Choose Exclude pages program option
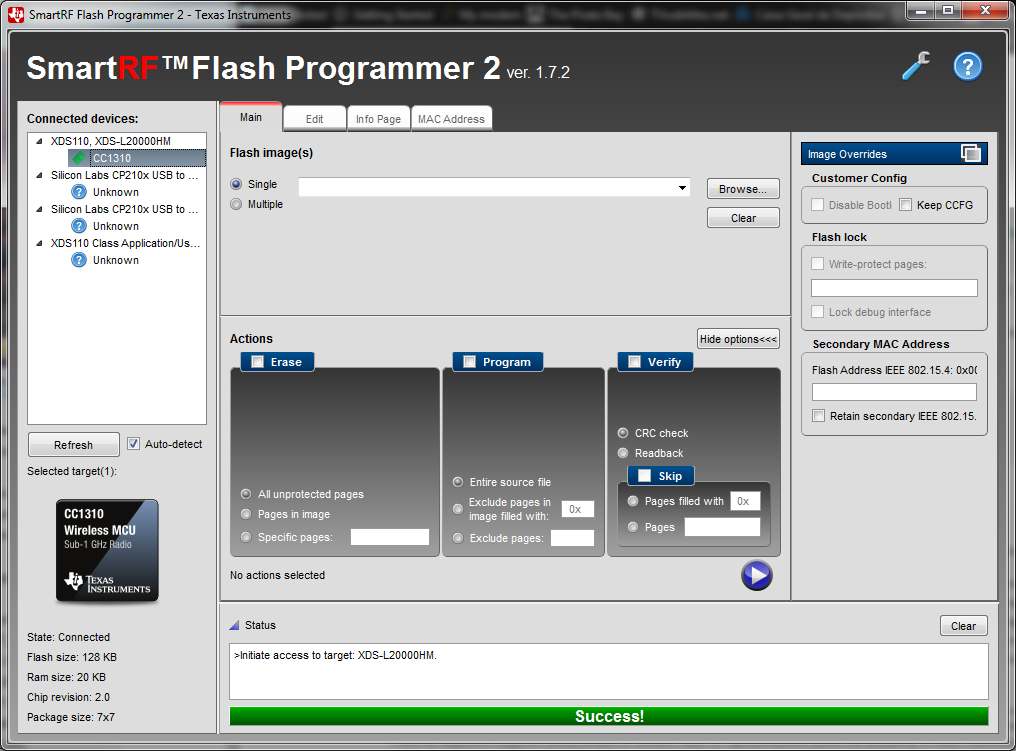This screenshot has width=1016, height=751. pos(458,538)
